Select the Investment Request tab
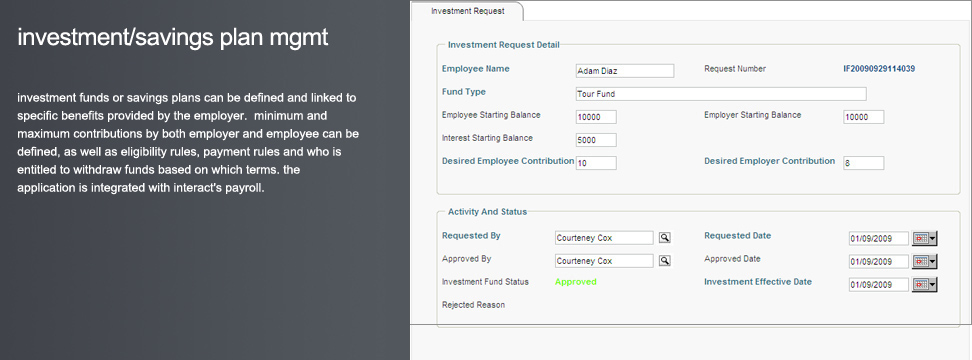 [x=468, y=11]
